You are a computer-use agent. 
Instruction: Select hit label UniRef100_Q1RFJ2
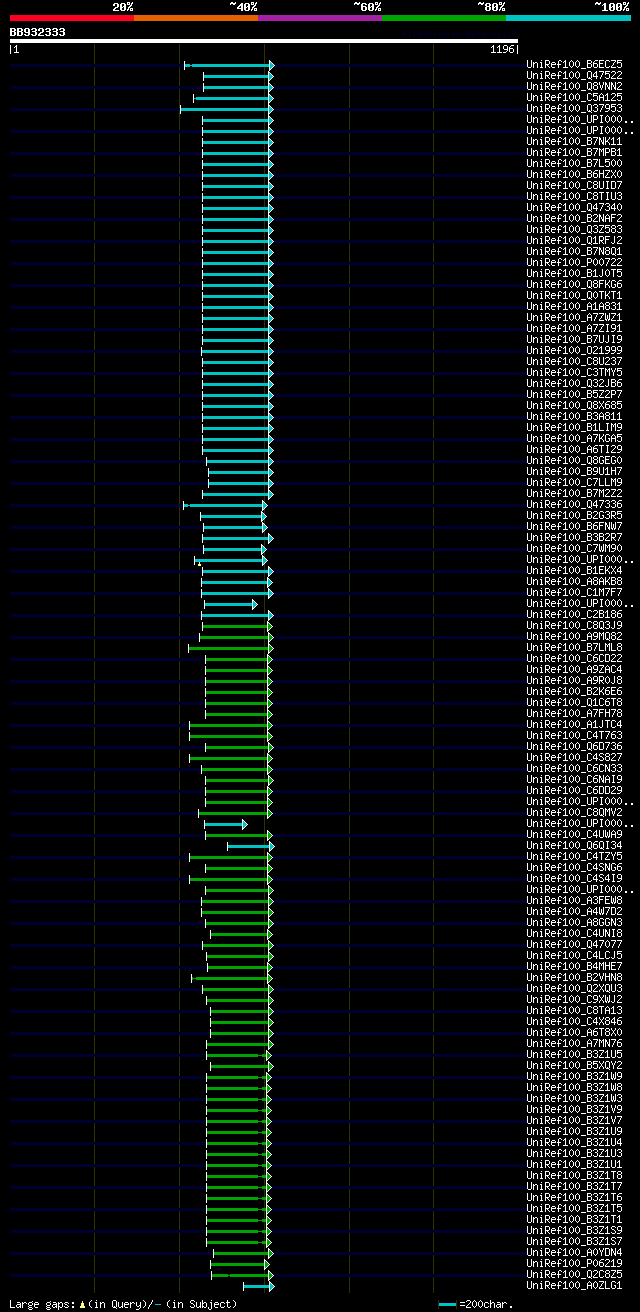pyautogui.click(x=574, y=240)
